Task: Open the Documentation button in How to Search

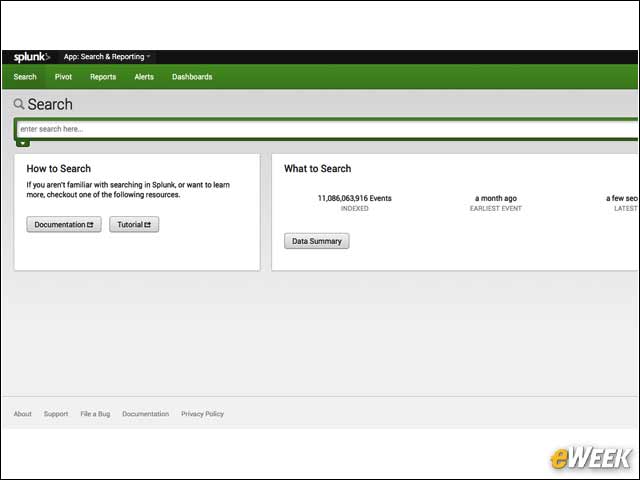Action: point(64,224)
